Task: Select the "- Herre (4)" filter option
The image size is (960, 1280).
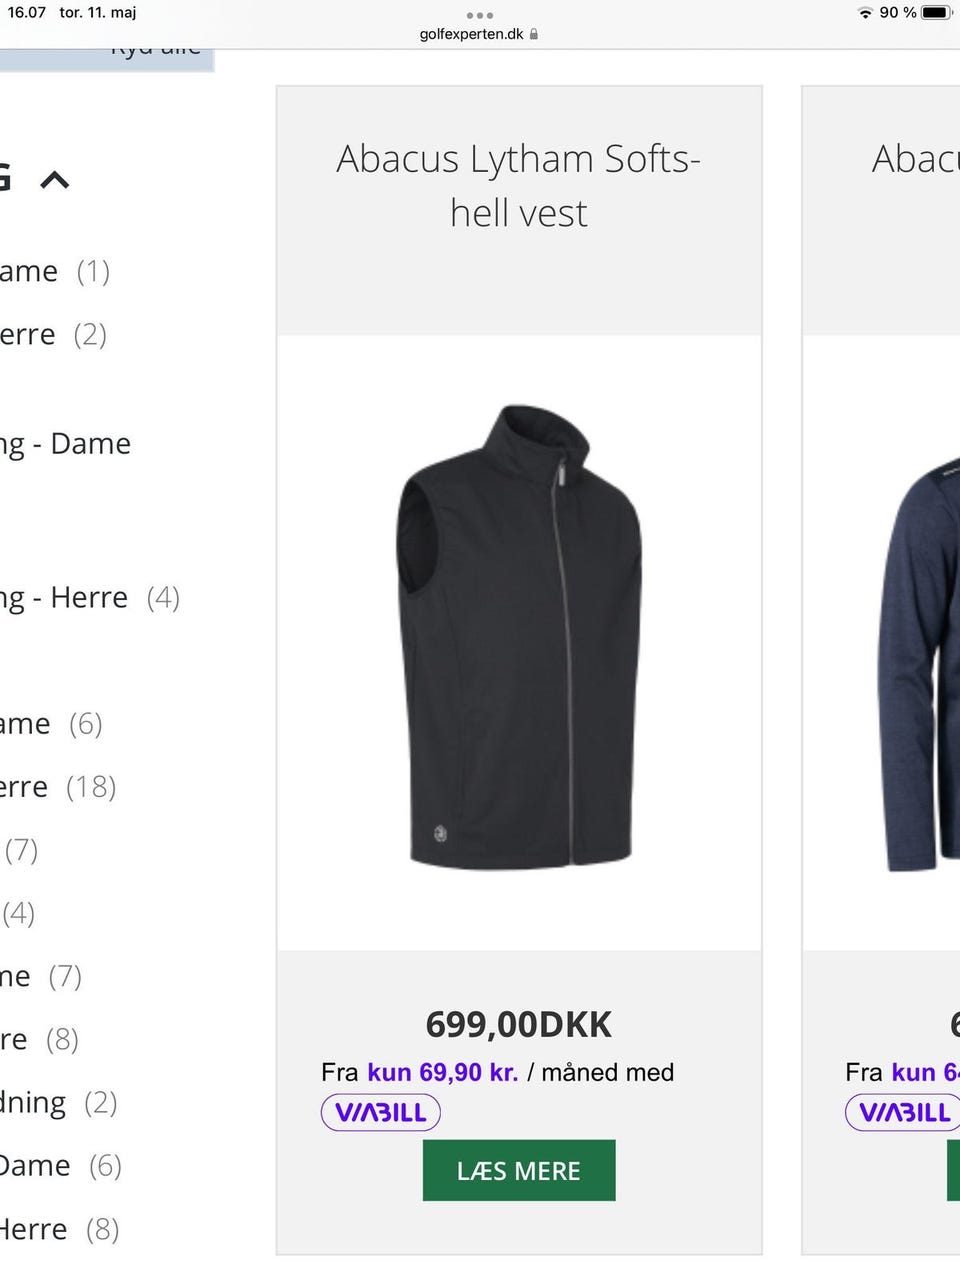Action: coord(89,598)
